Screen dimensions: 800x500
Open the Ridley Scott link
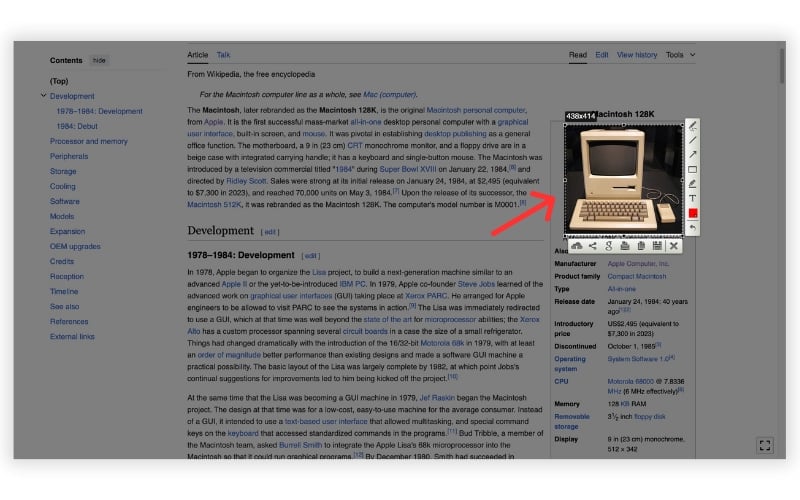pos(246,181)
